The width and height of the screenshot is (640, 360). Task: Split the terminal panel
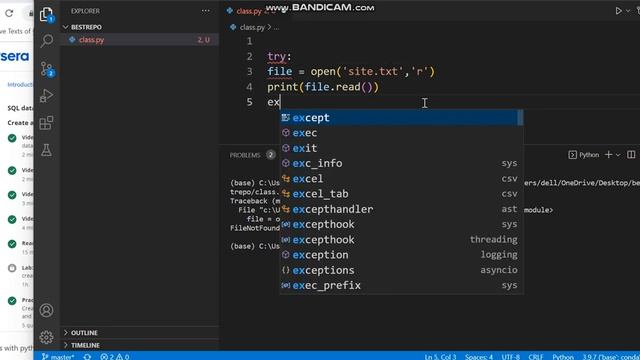631,155
